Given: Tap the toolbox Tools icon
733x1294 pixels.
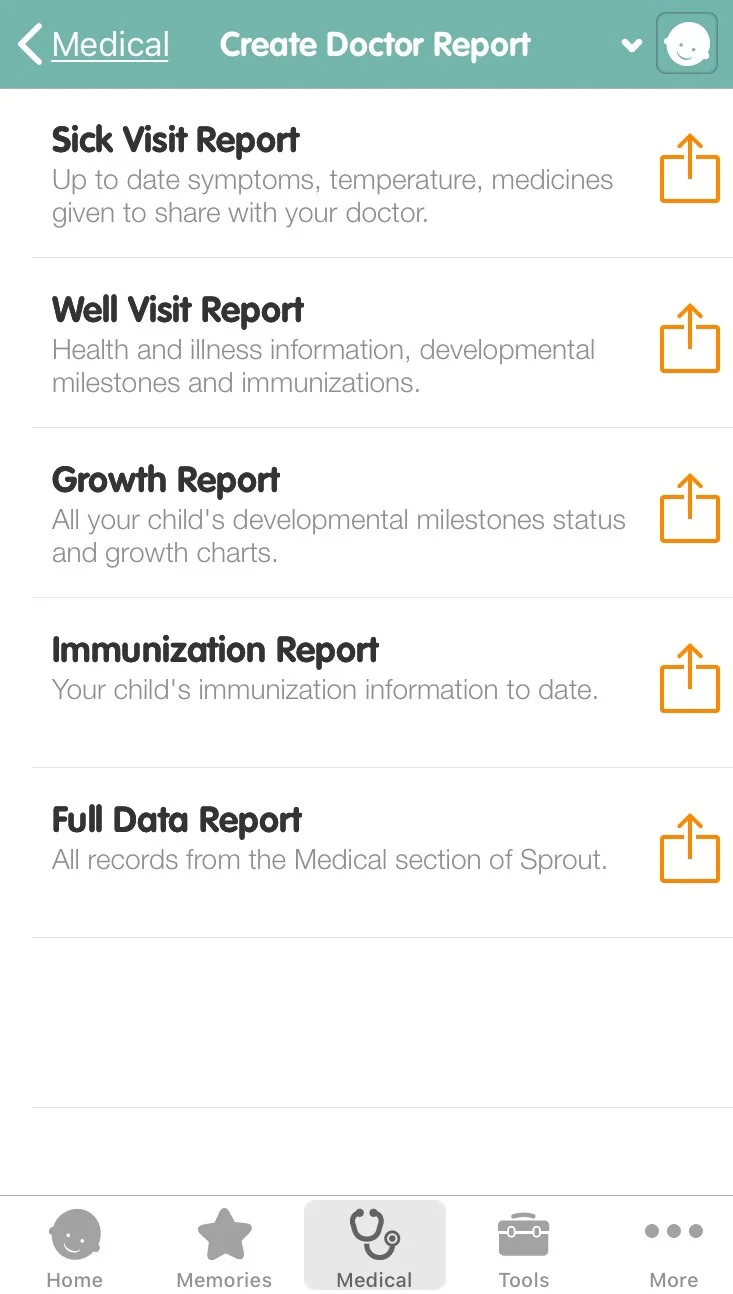Looking at the screenshot, I should [x=524, y=1236].
